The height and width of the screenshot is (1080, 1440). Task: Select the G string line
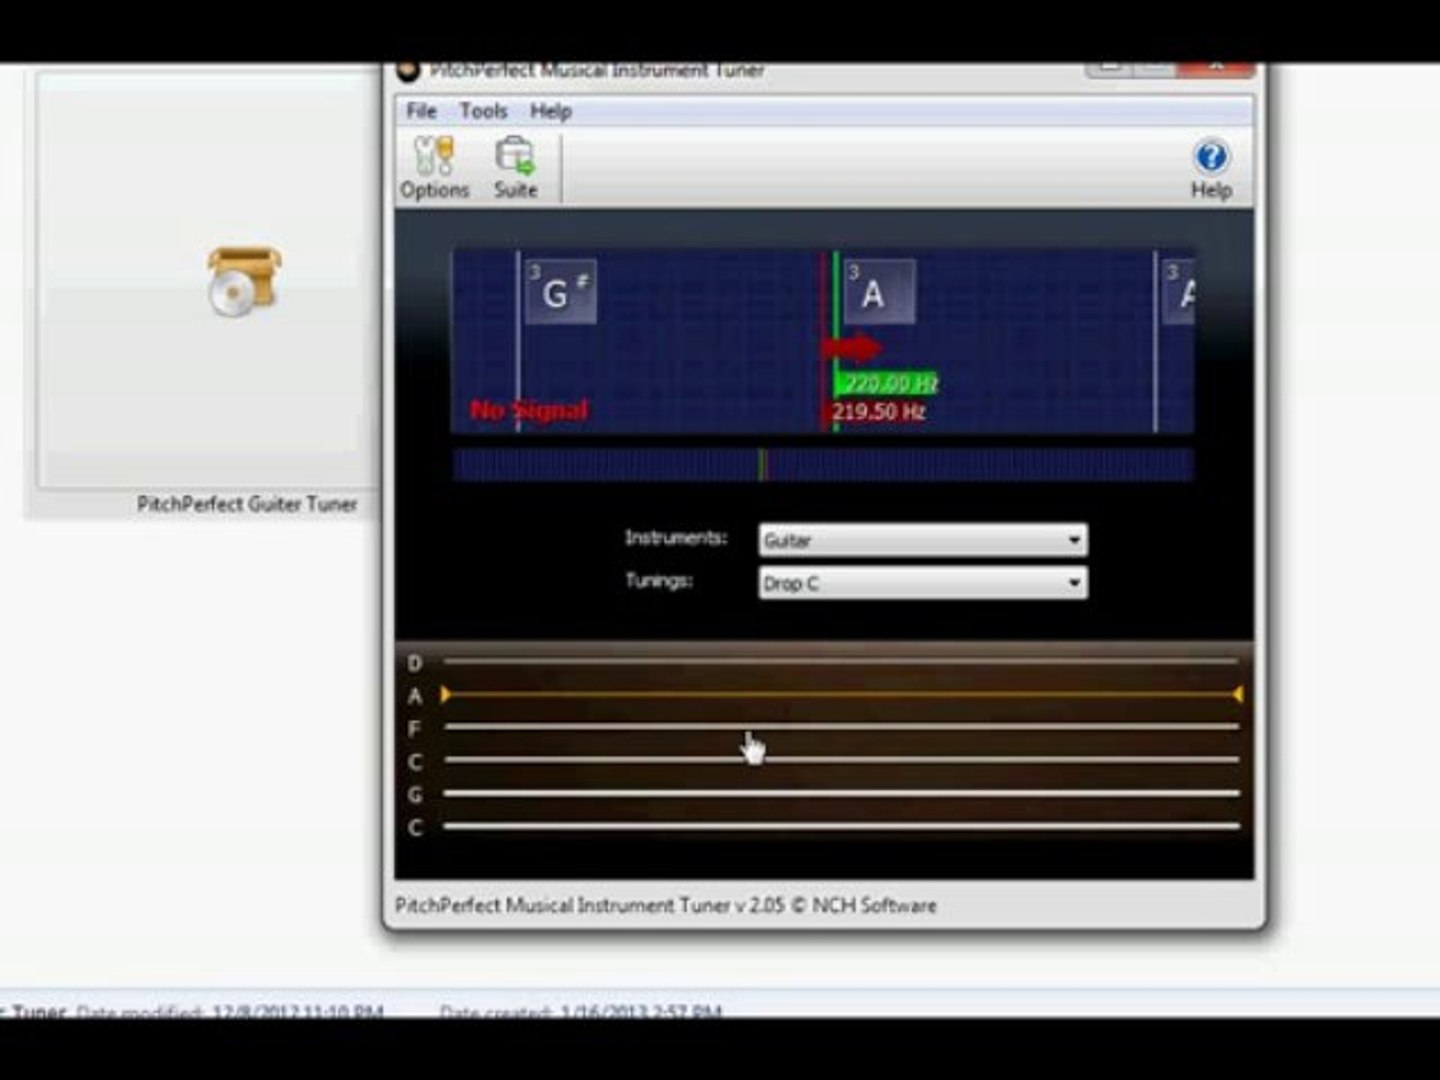(841, 793)
